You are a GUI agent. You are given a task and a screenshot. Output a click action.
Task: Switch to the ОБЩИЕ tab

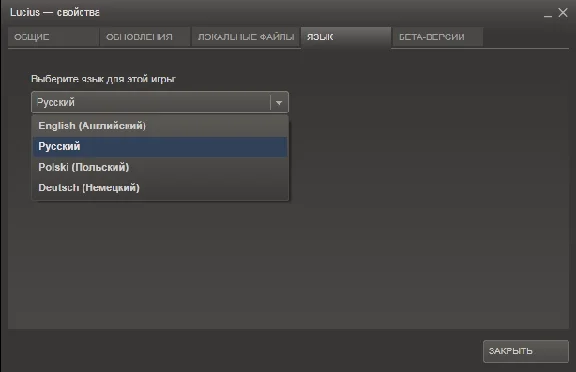coord(53,37)
